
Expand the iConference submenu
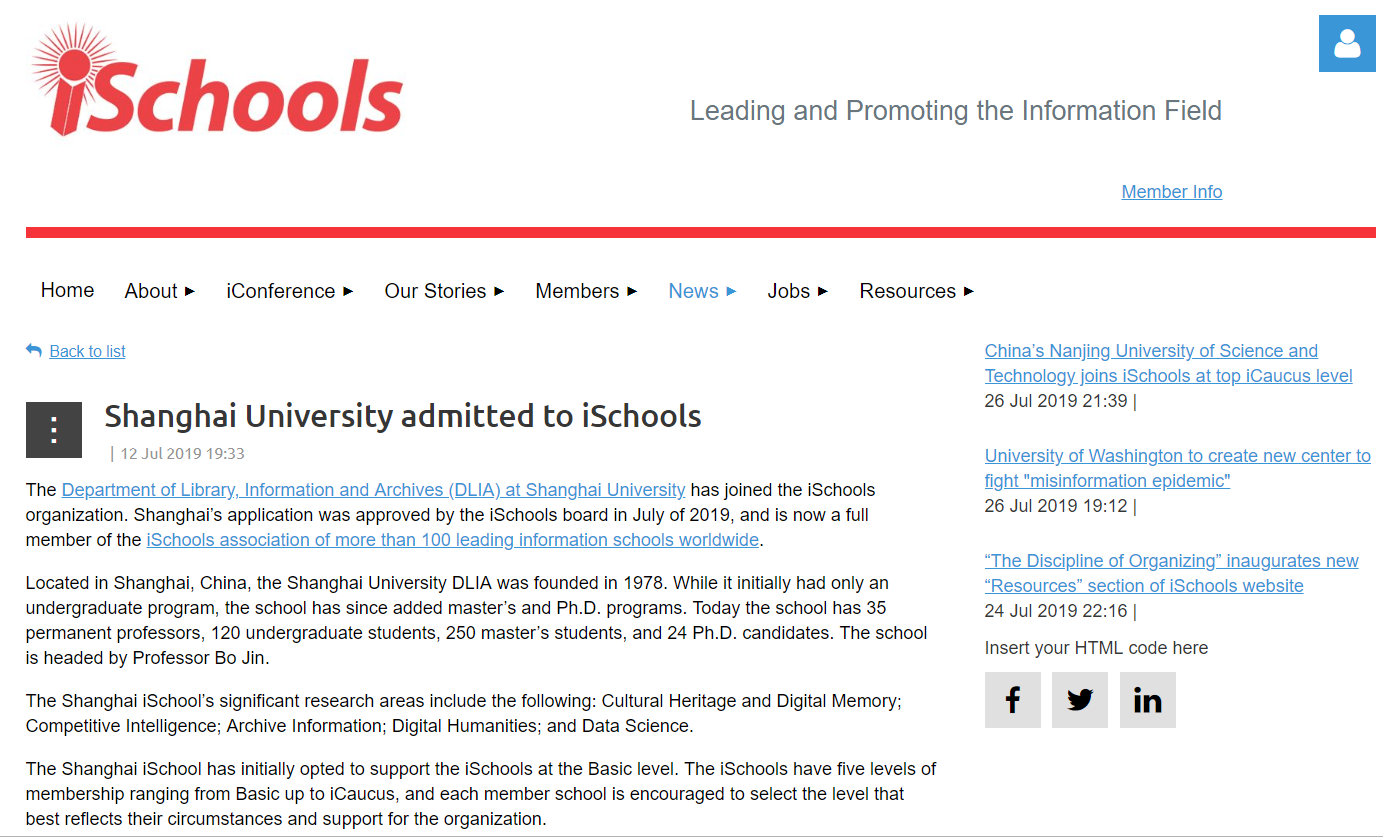coord(348,292)
